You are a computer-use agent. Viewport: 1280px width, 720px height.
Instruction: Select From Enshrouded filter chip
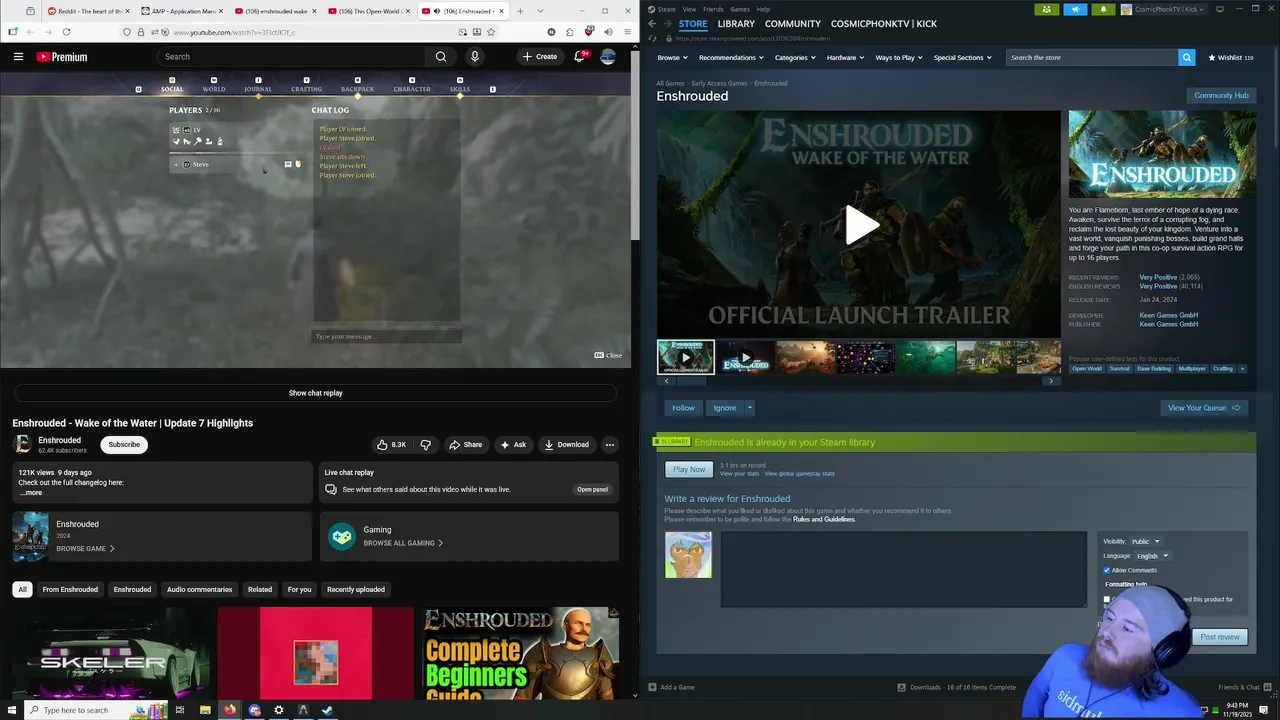coord(70,589)
